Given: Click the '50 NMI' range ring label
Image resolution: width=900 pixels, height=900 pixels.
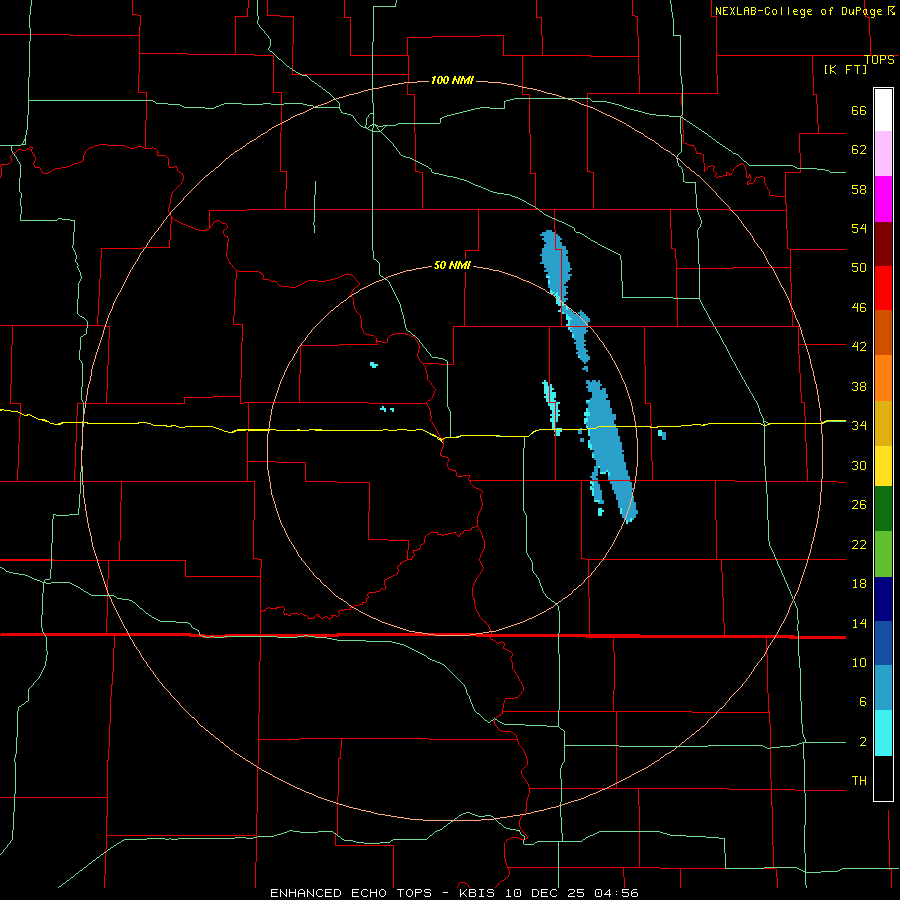Looking at the screenshot, I should [452, 265].
